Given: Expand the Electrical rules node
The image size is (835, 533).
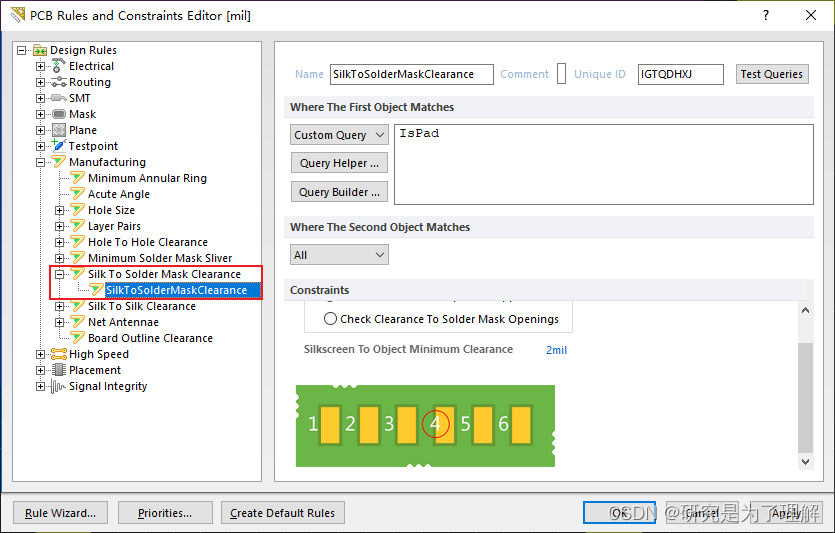Looking at the screenshot, I should (40, 67).
